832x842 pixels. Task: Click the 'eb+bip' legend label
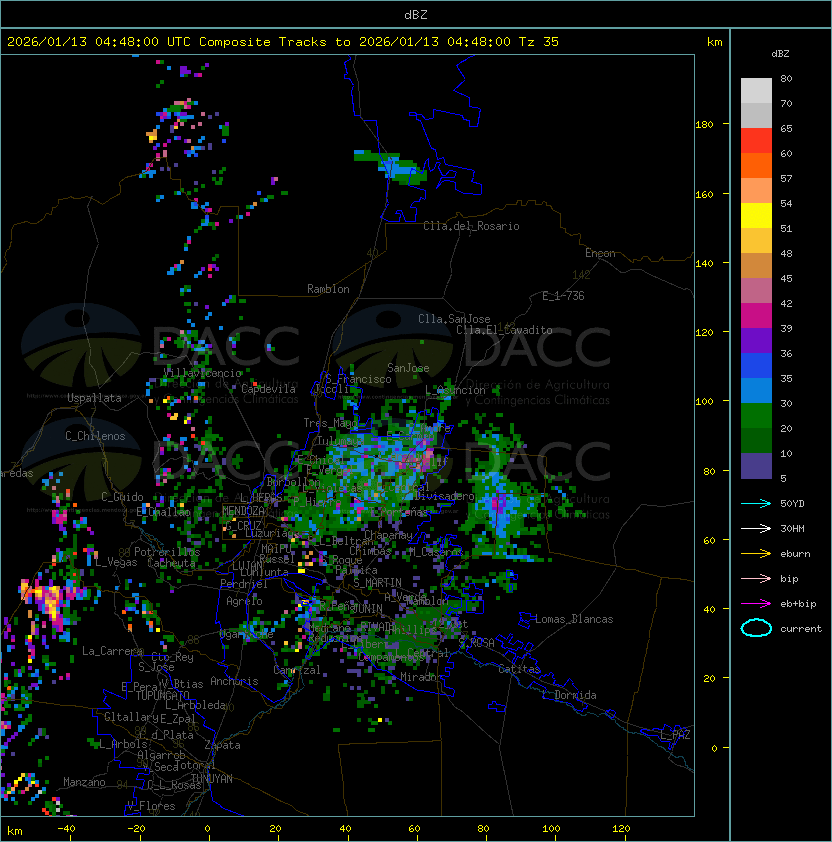click(798, 604)
